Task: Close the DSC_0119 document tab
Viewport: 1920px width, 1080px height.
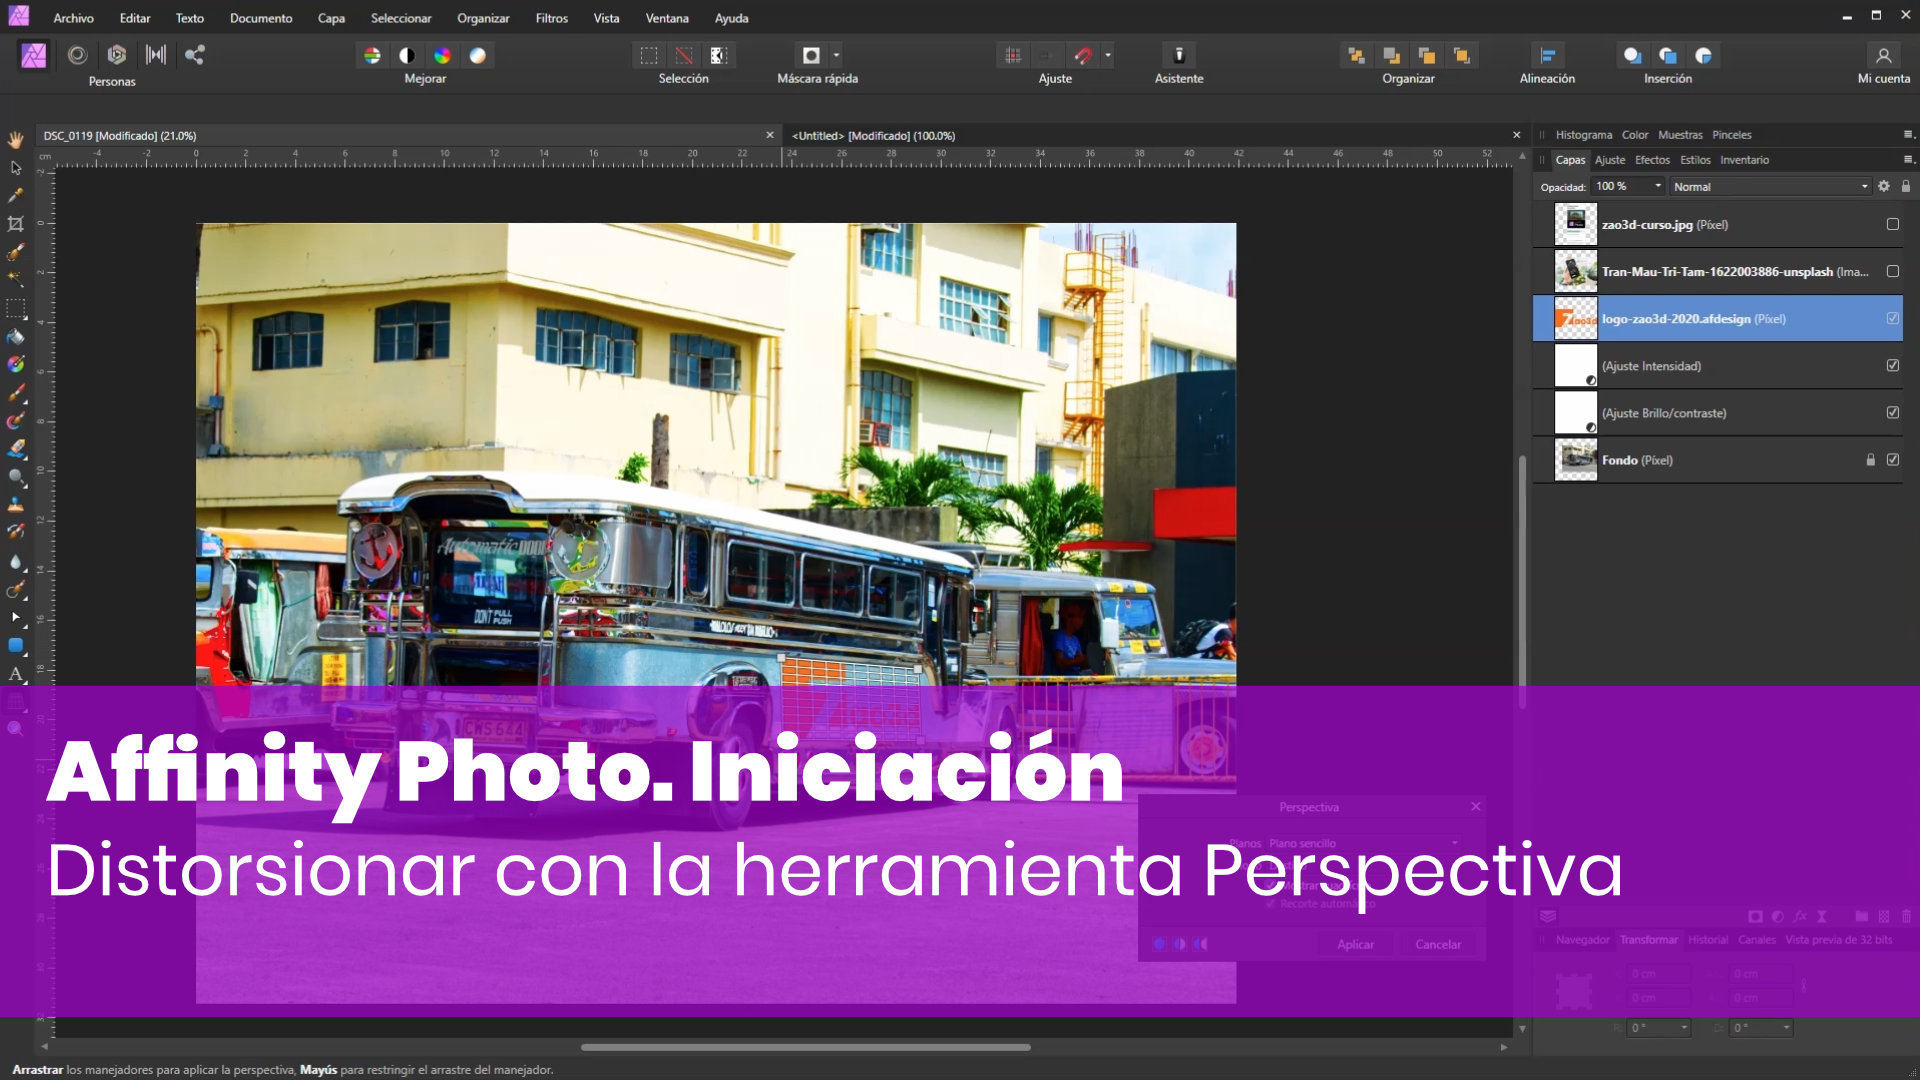Action: click(770, 135)
